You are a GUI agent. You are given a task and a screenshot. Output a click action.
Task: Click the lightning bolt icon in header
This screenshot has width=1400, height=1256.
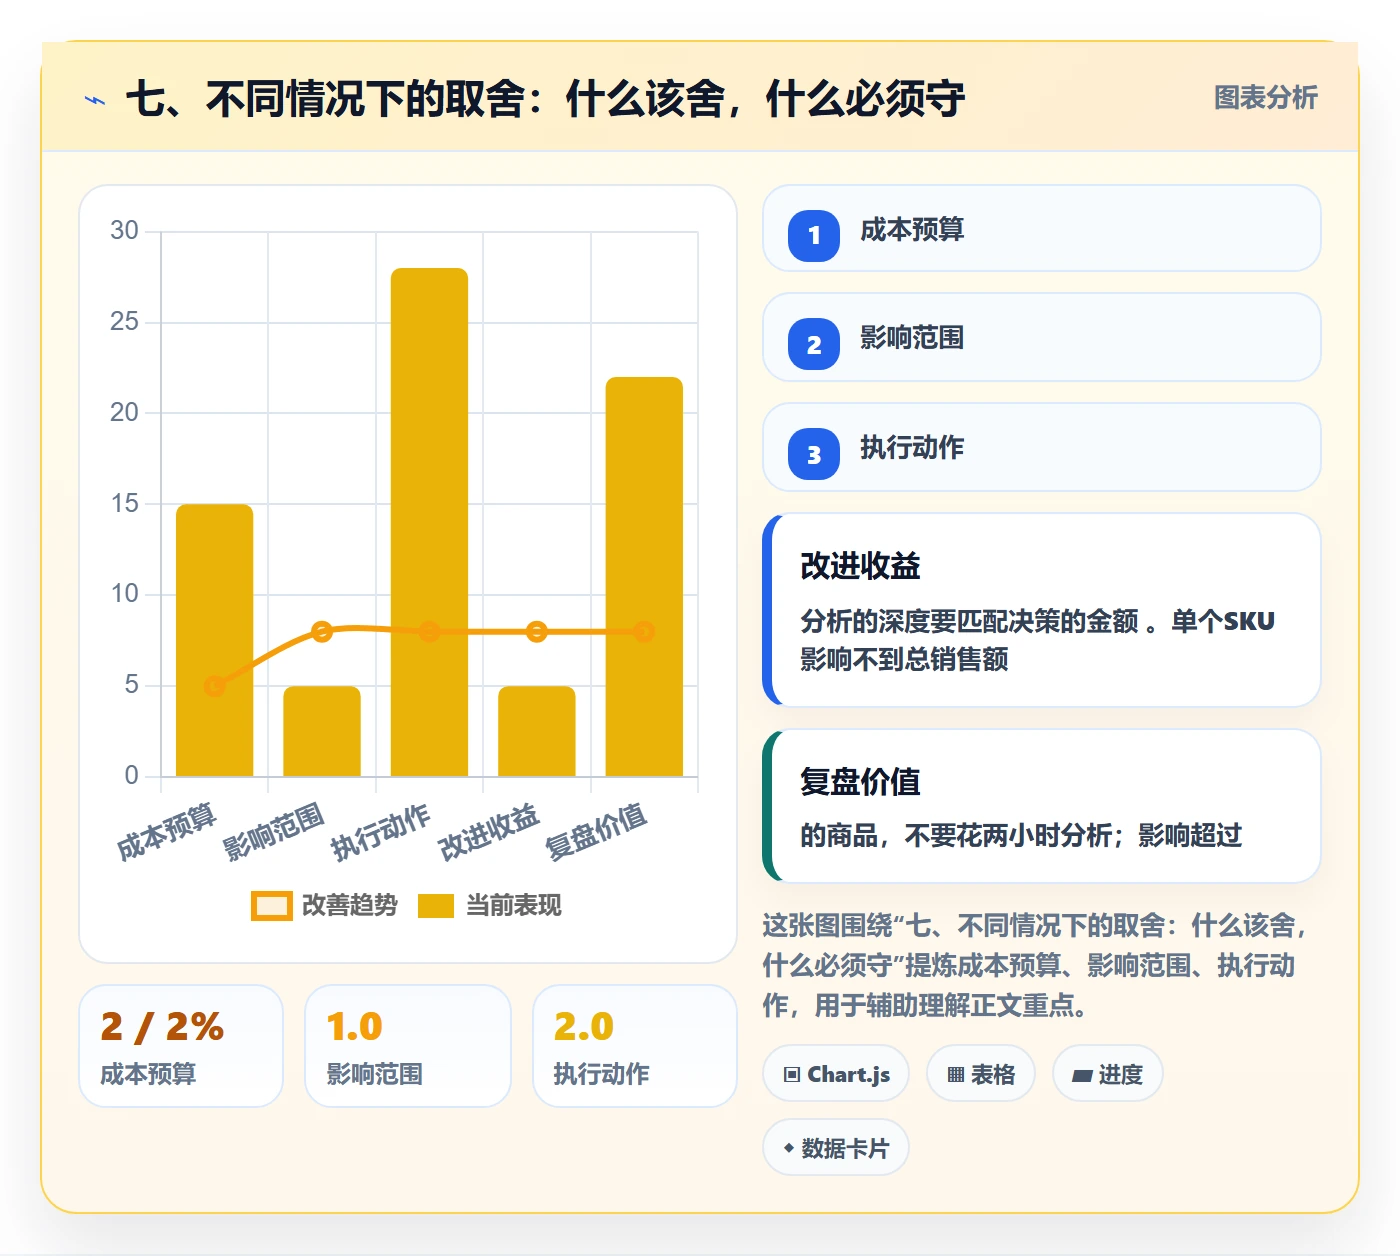click(95, 100)
